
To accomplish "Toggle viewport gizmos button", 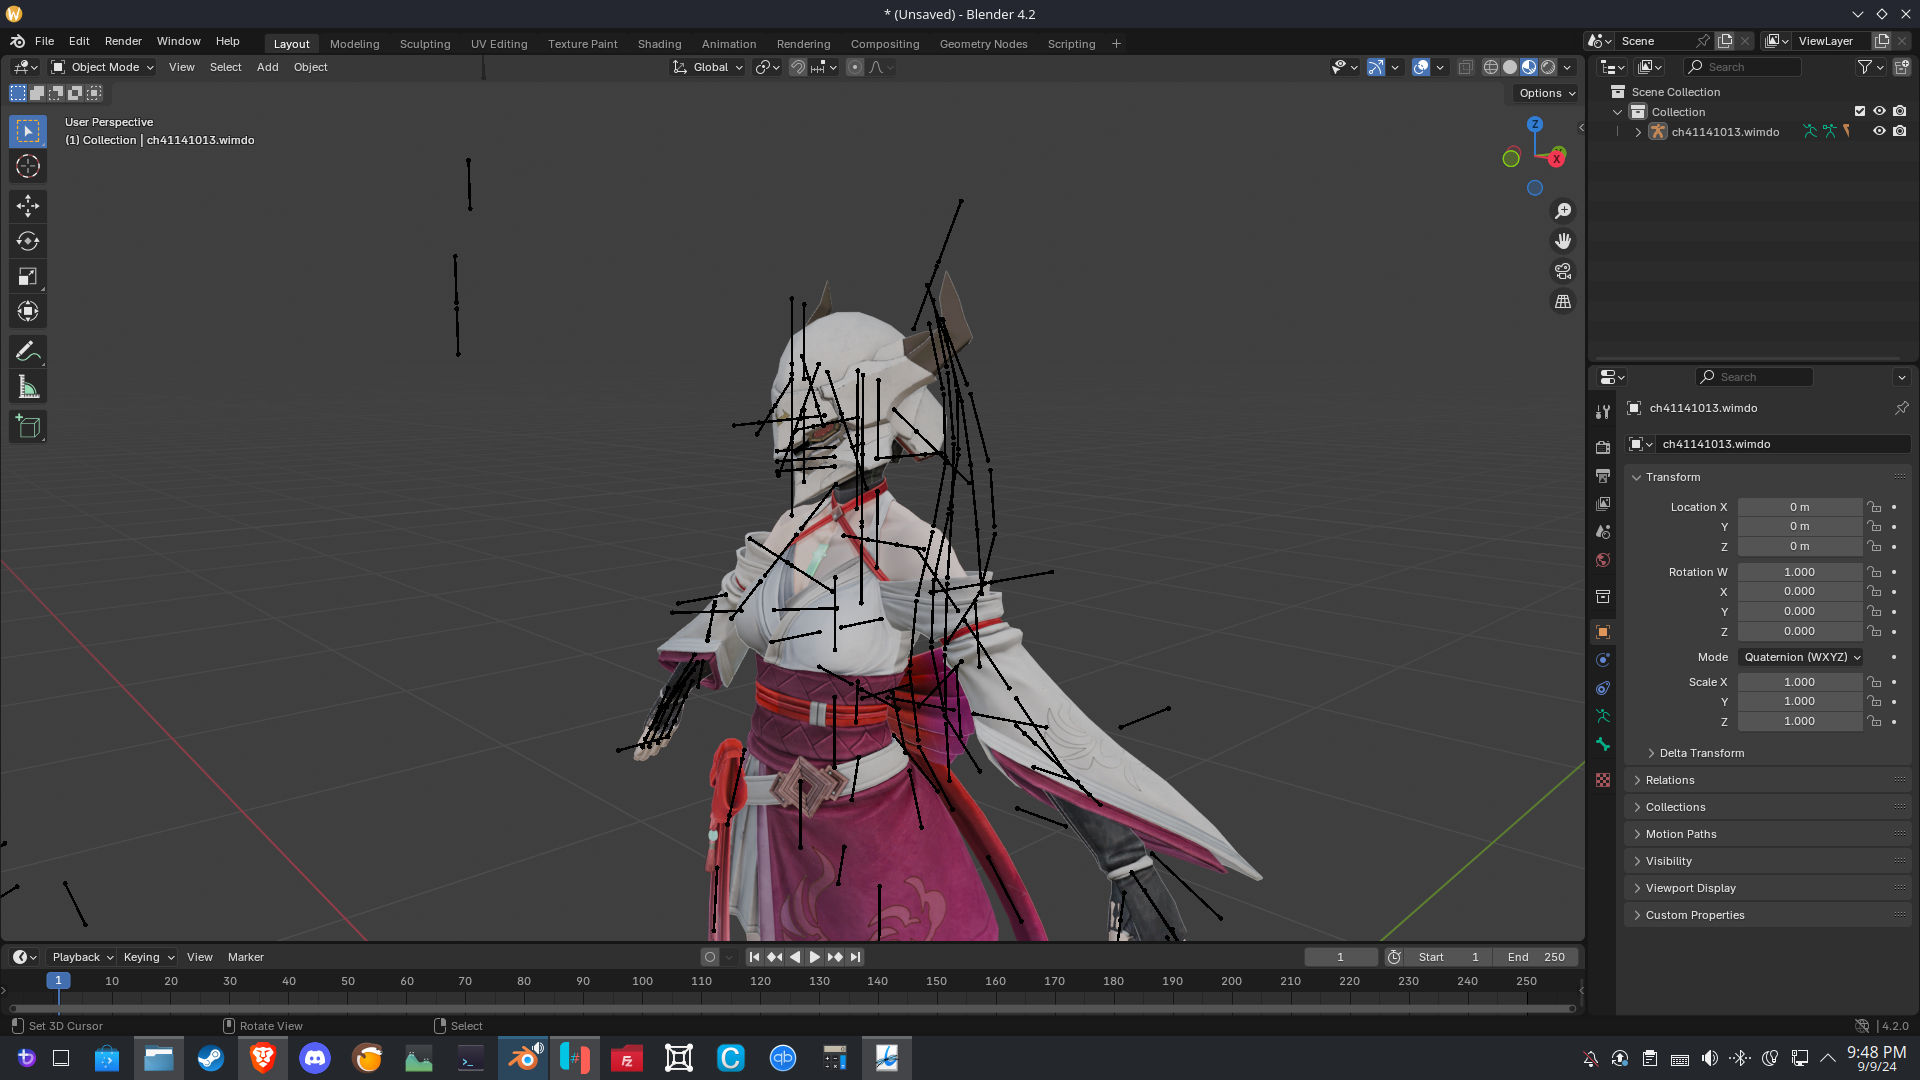I will pos(1376,67).
